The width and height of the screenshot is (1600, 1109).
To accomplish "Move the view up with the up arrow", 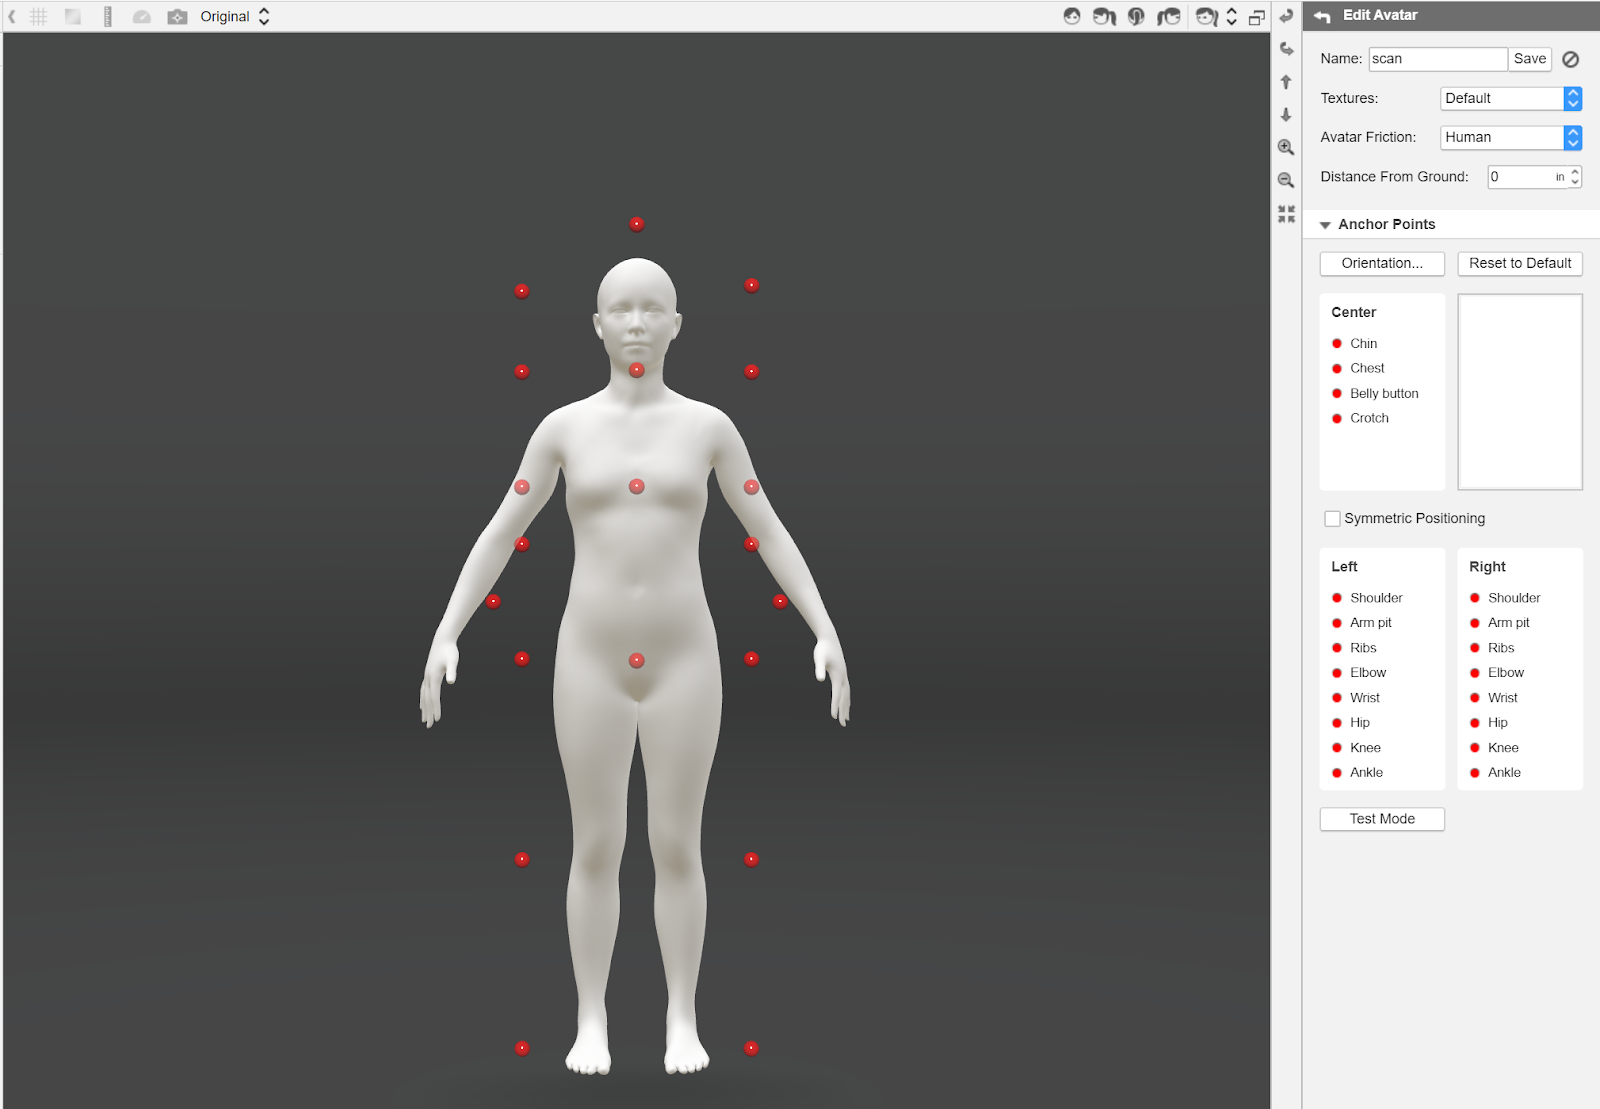I will [1286, 82].
